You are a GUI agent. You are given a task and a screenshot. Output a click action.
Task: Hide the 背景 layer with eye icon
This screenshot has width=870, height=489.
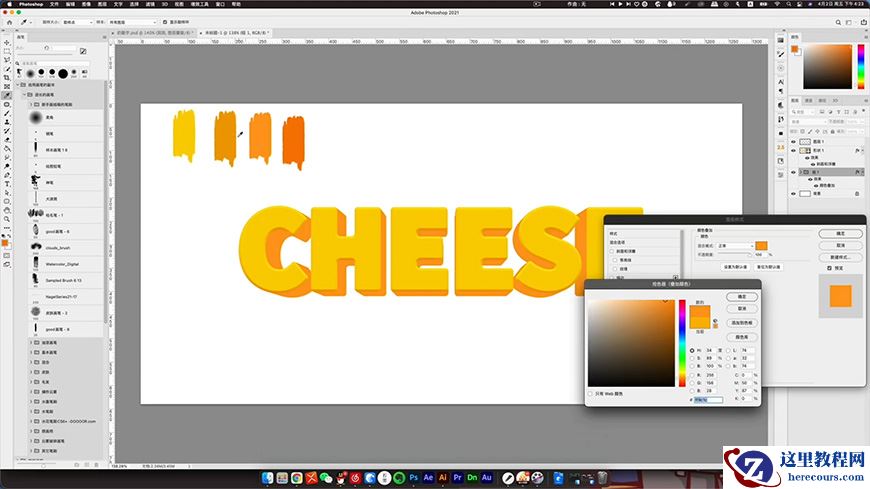[x=794, y=194]
